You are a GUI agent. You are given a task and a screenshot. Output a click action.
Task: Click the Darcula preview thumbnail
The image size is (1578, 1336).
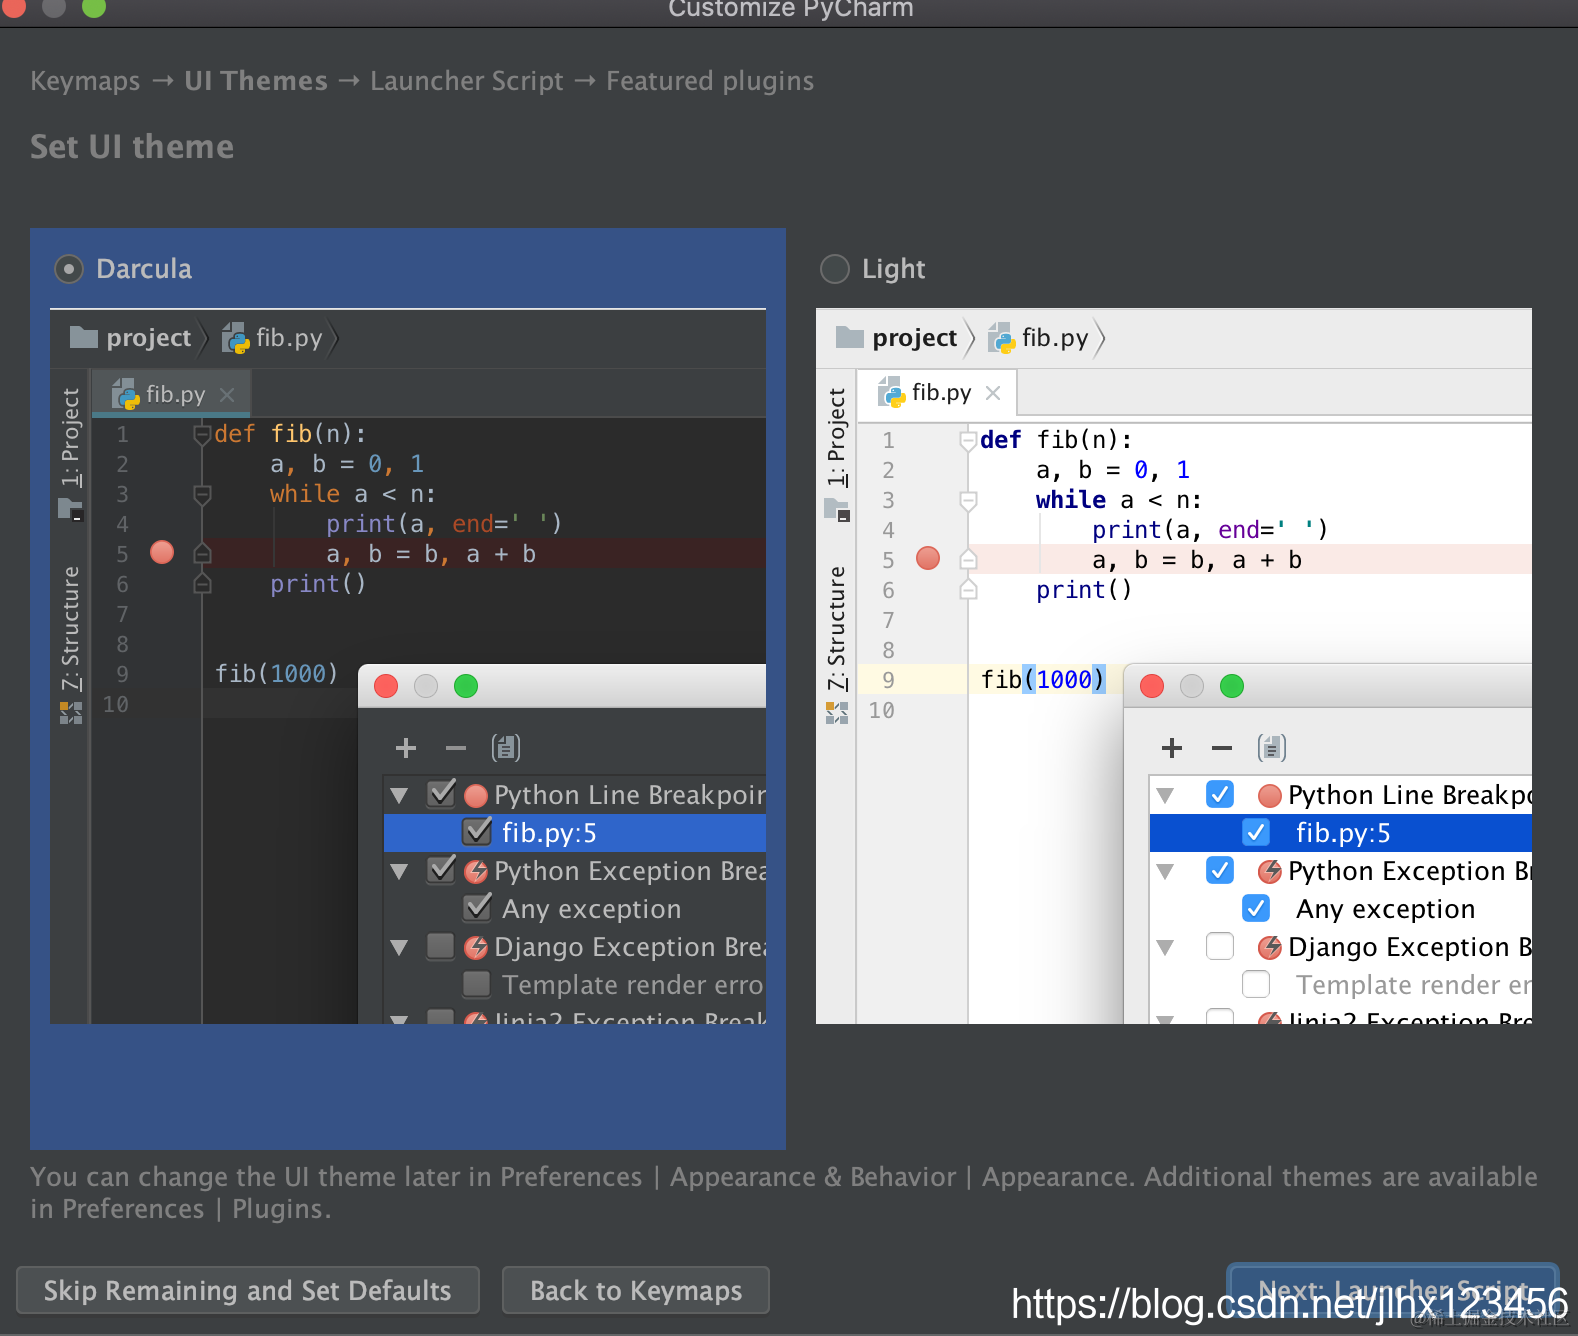pyautogui.click(x=408, y=666)
